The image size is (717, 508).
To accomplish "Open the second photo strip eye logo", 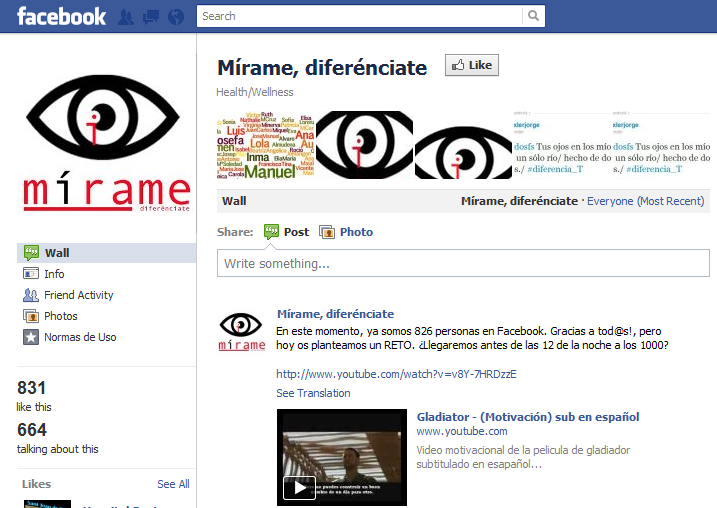I will pyautogui.click(x=364, y=145).
